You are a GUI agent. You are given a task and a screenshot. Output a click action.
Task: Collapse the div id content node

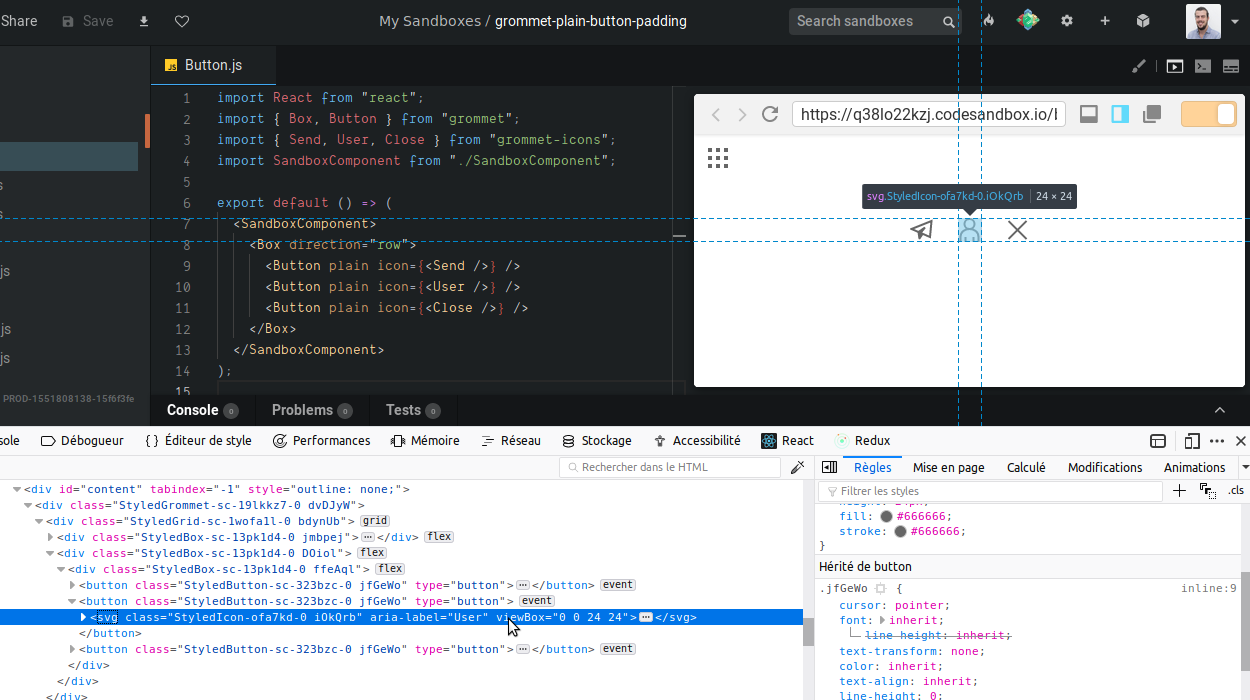pos(16,489)
